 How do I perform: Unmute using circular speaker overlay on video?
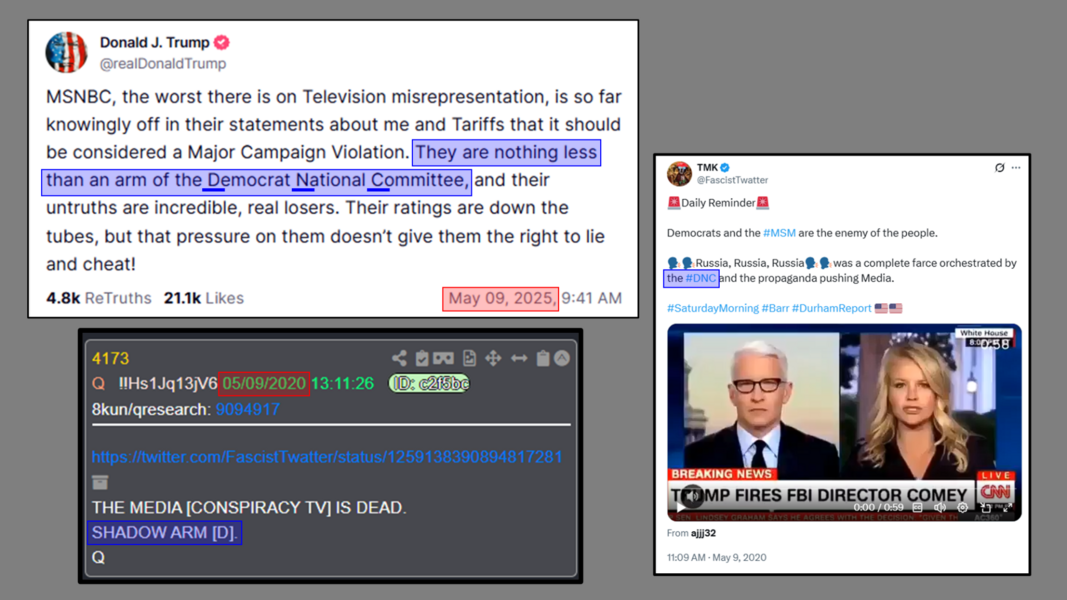(692, 497)
